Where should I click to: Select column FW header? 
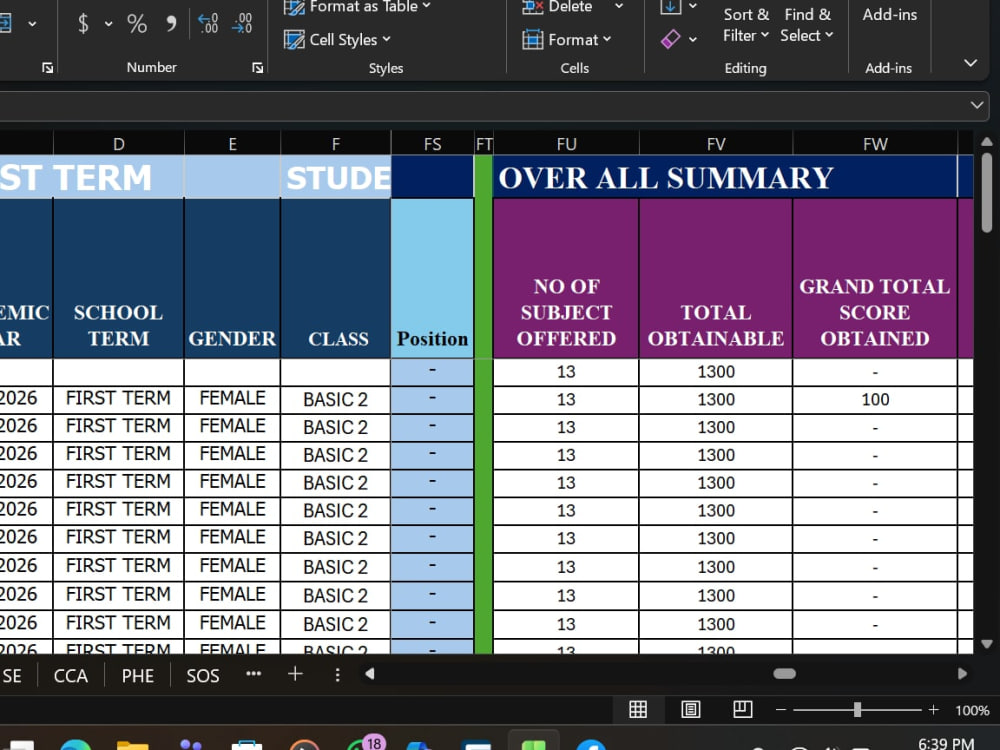(875, 144)
